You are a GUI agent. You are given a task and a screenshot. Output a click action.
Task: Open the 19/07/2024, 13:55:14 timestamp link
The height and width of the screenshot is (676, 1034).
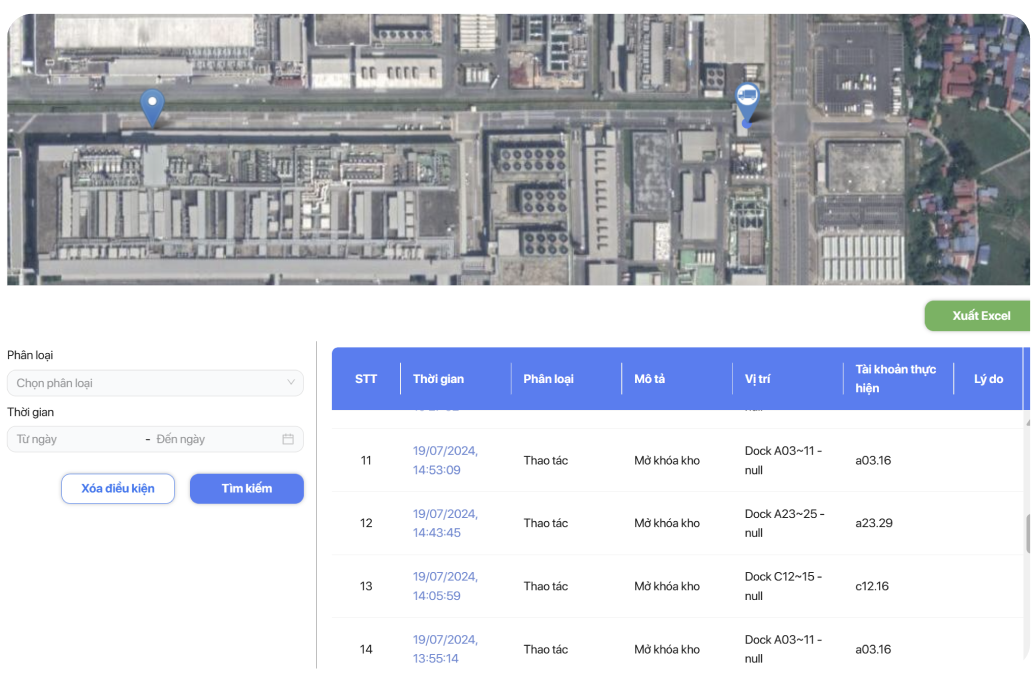pyautogui.click(x=445, y=649)
